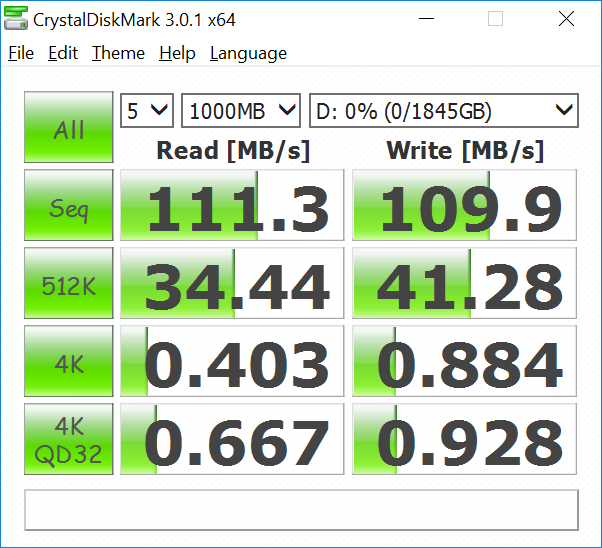Run the 4K random test
Screen dimensions: 602x548
(69, 361)
